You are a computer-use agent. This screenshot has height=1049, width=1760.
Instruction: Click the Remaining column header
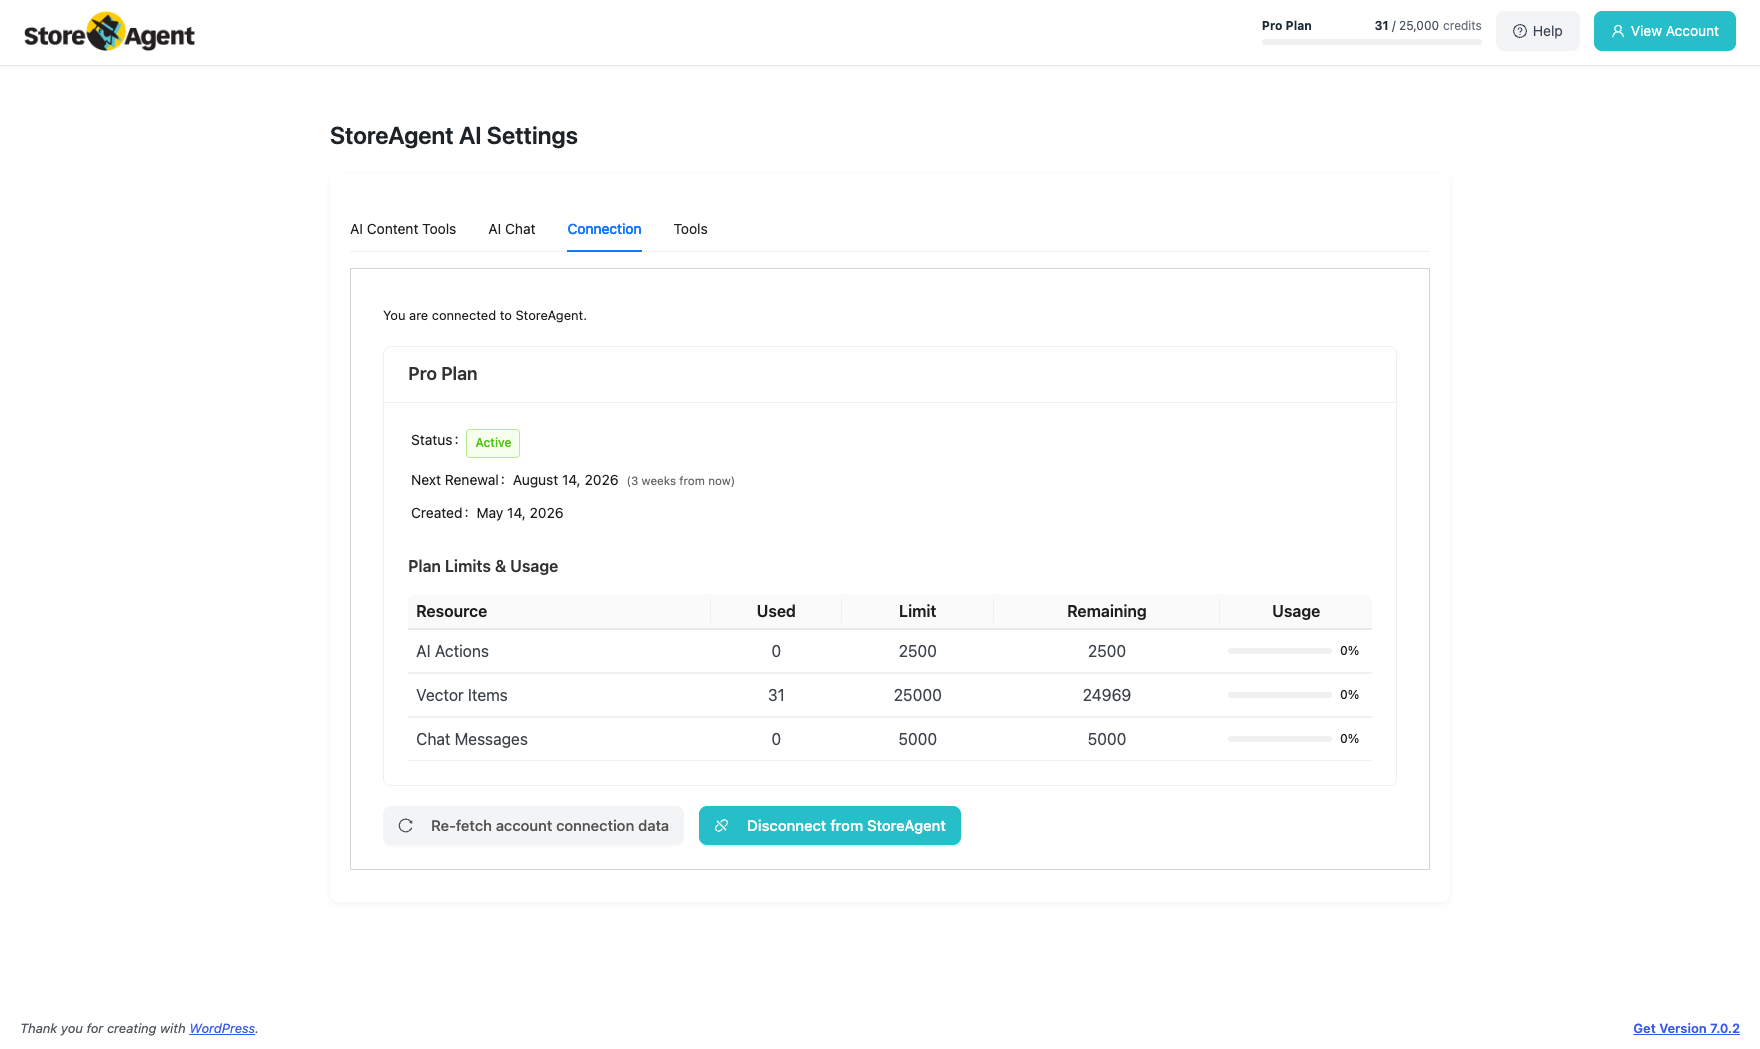point(1107,611)
